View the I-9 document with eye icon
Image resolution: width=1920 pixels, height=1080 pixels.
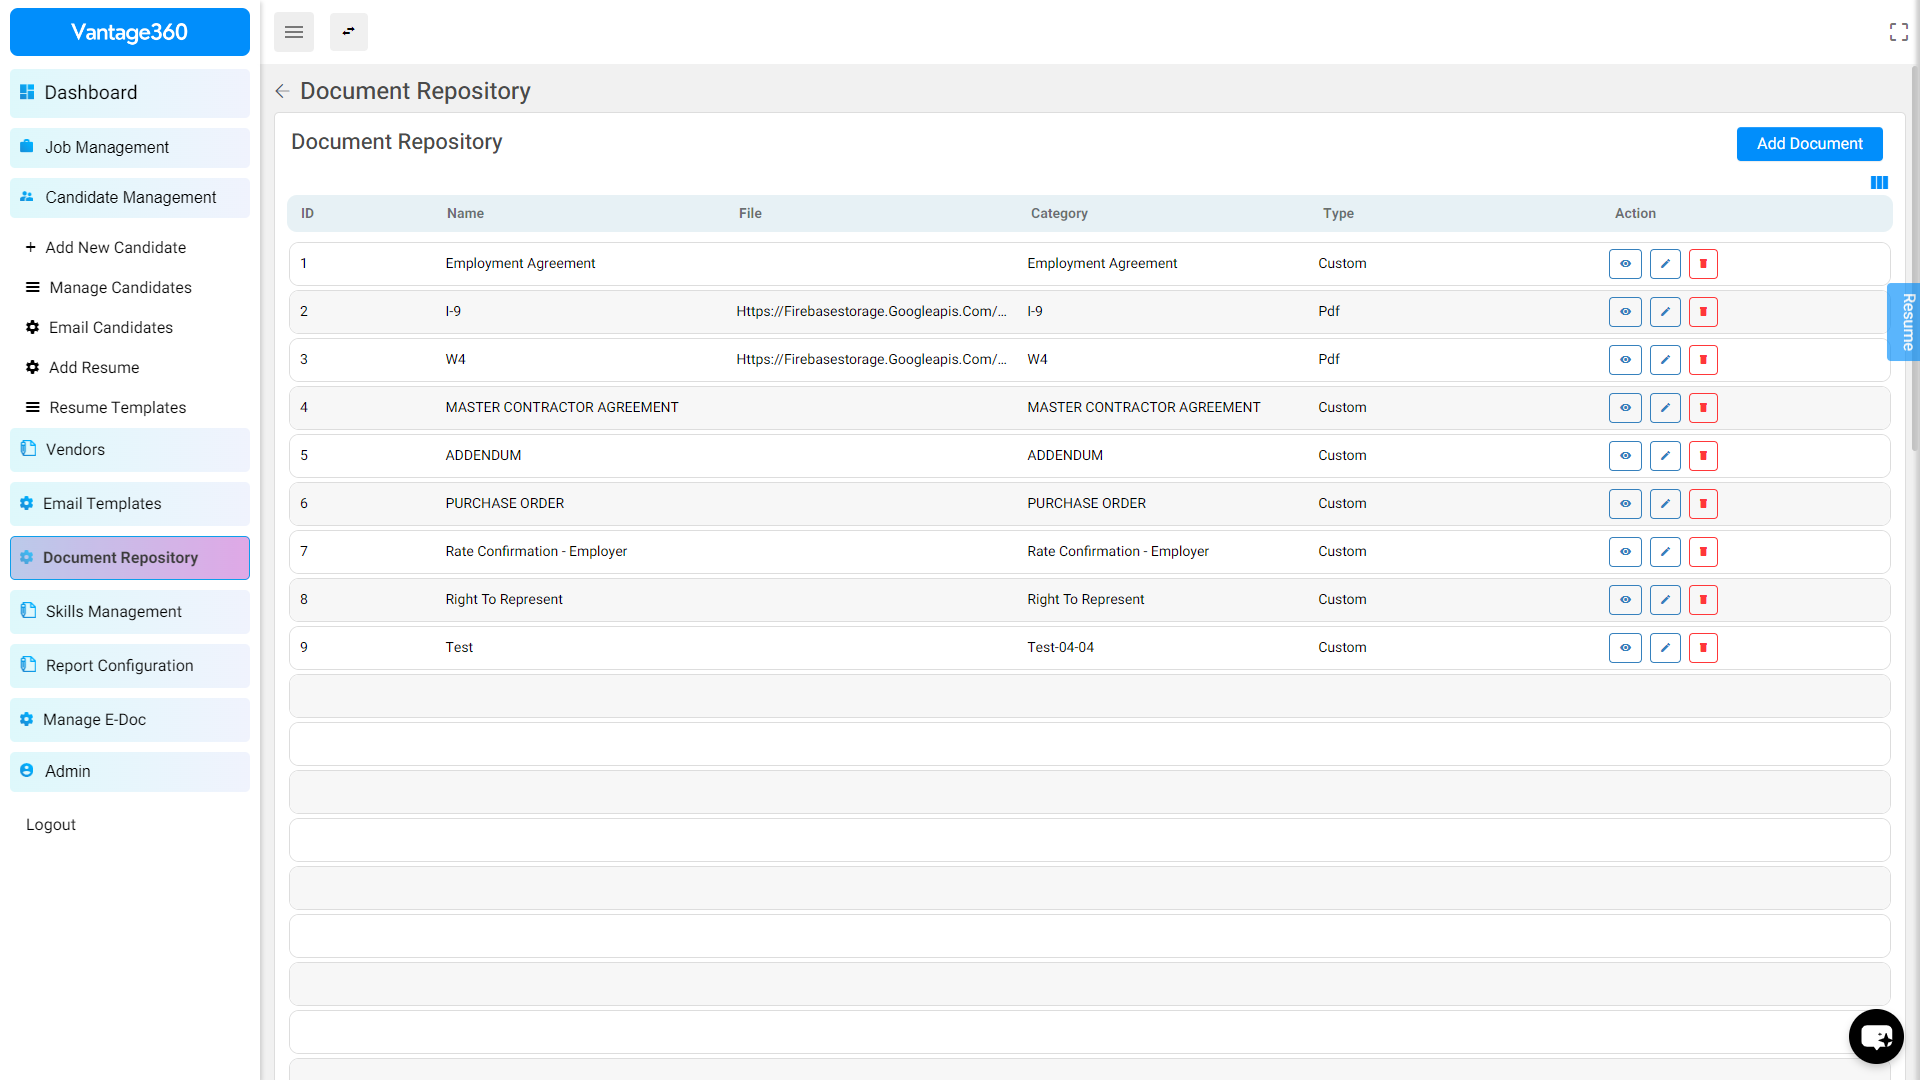pos(1625,312)
